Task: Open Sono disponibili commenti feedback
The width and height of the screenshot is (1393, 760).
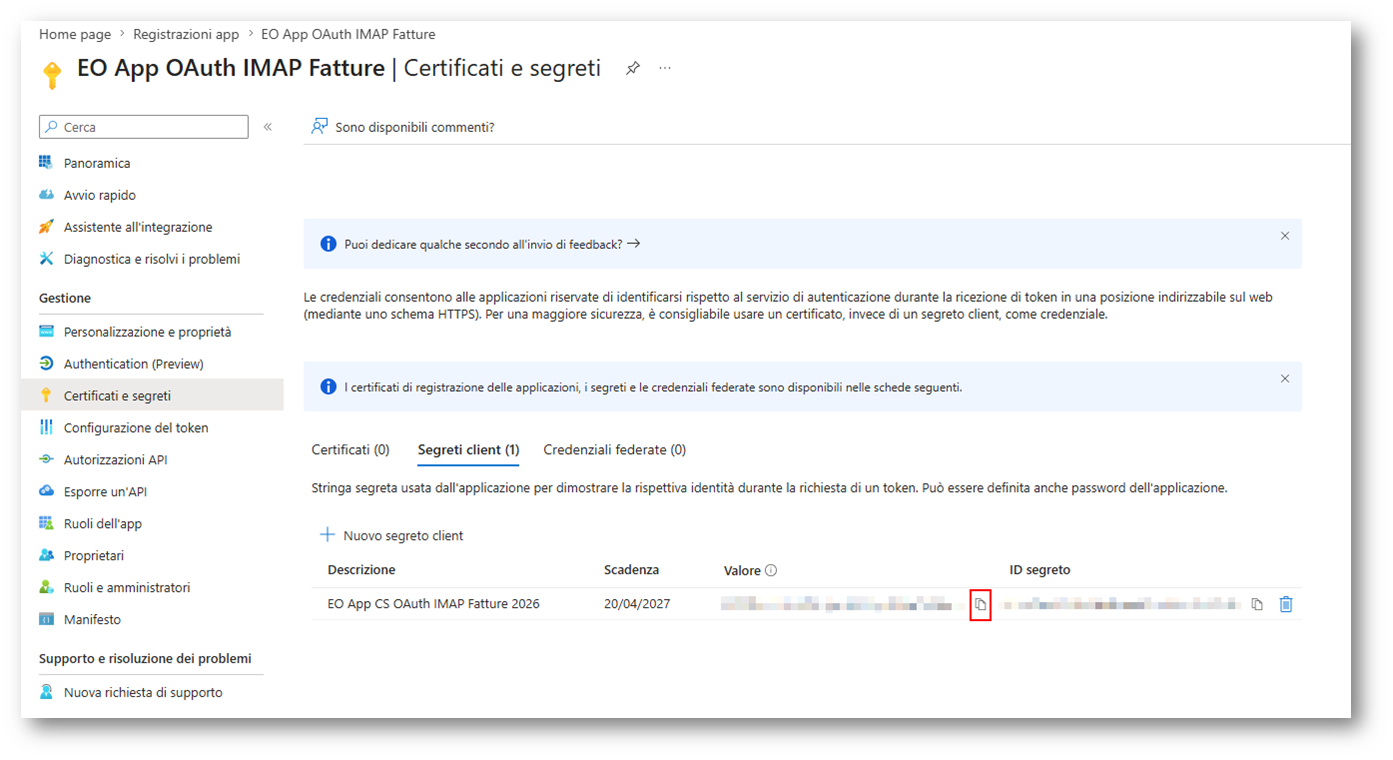Action: point(403,127)
